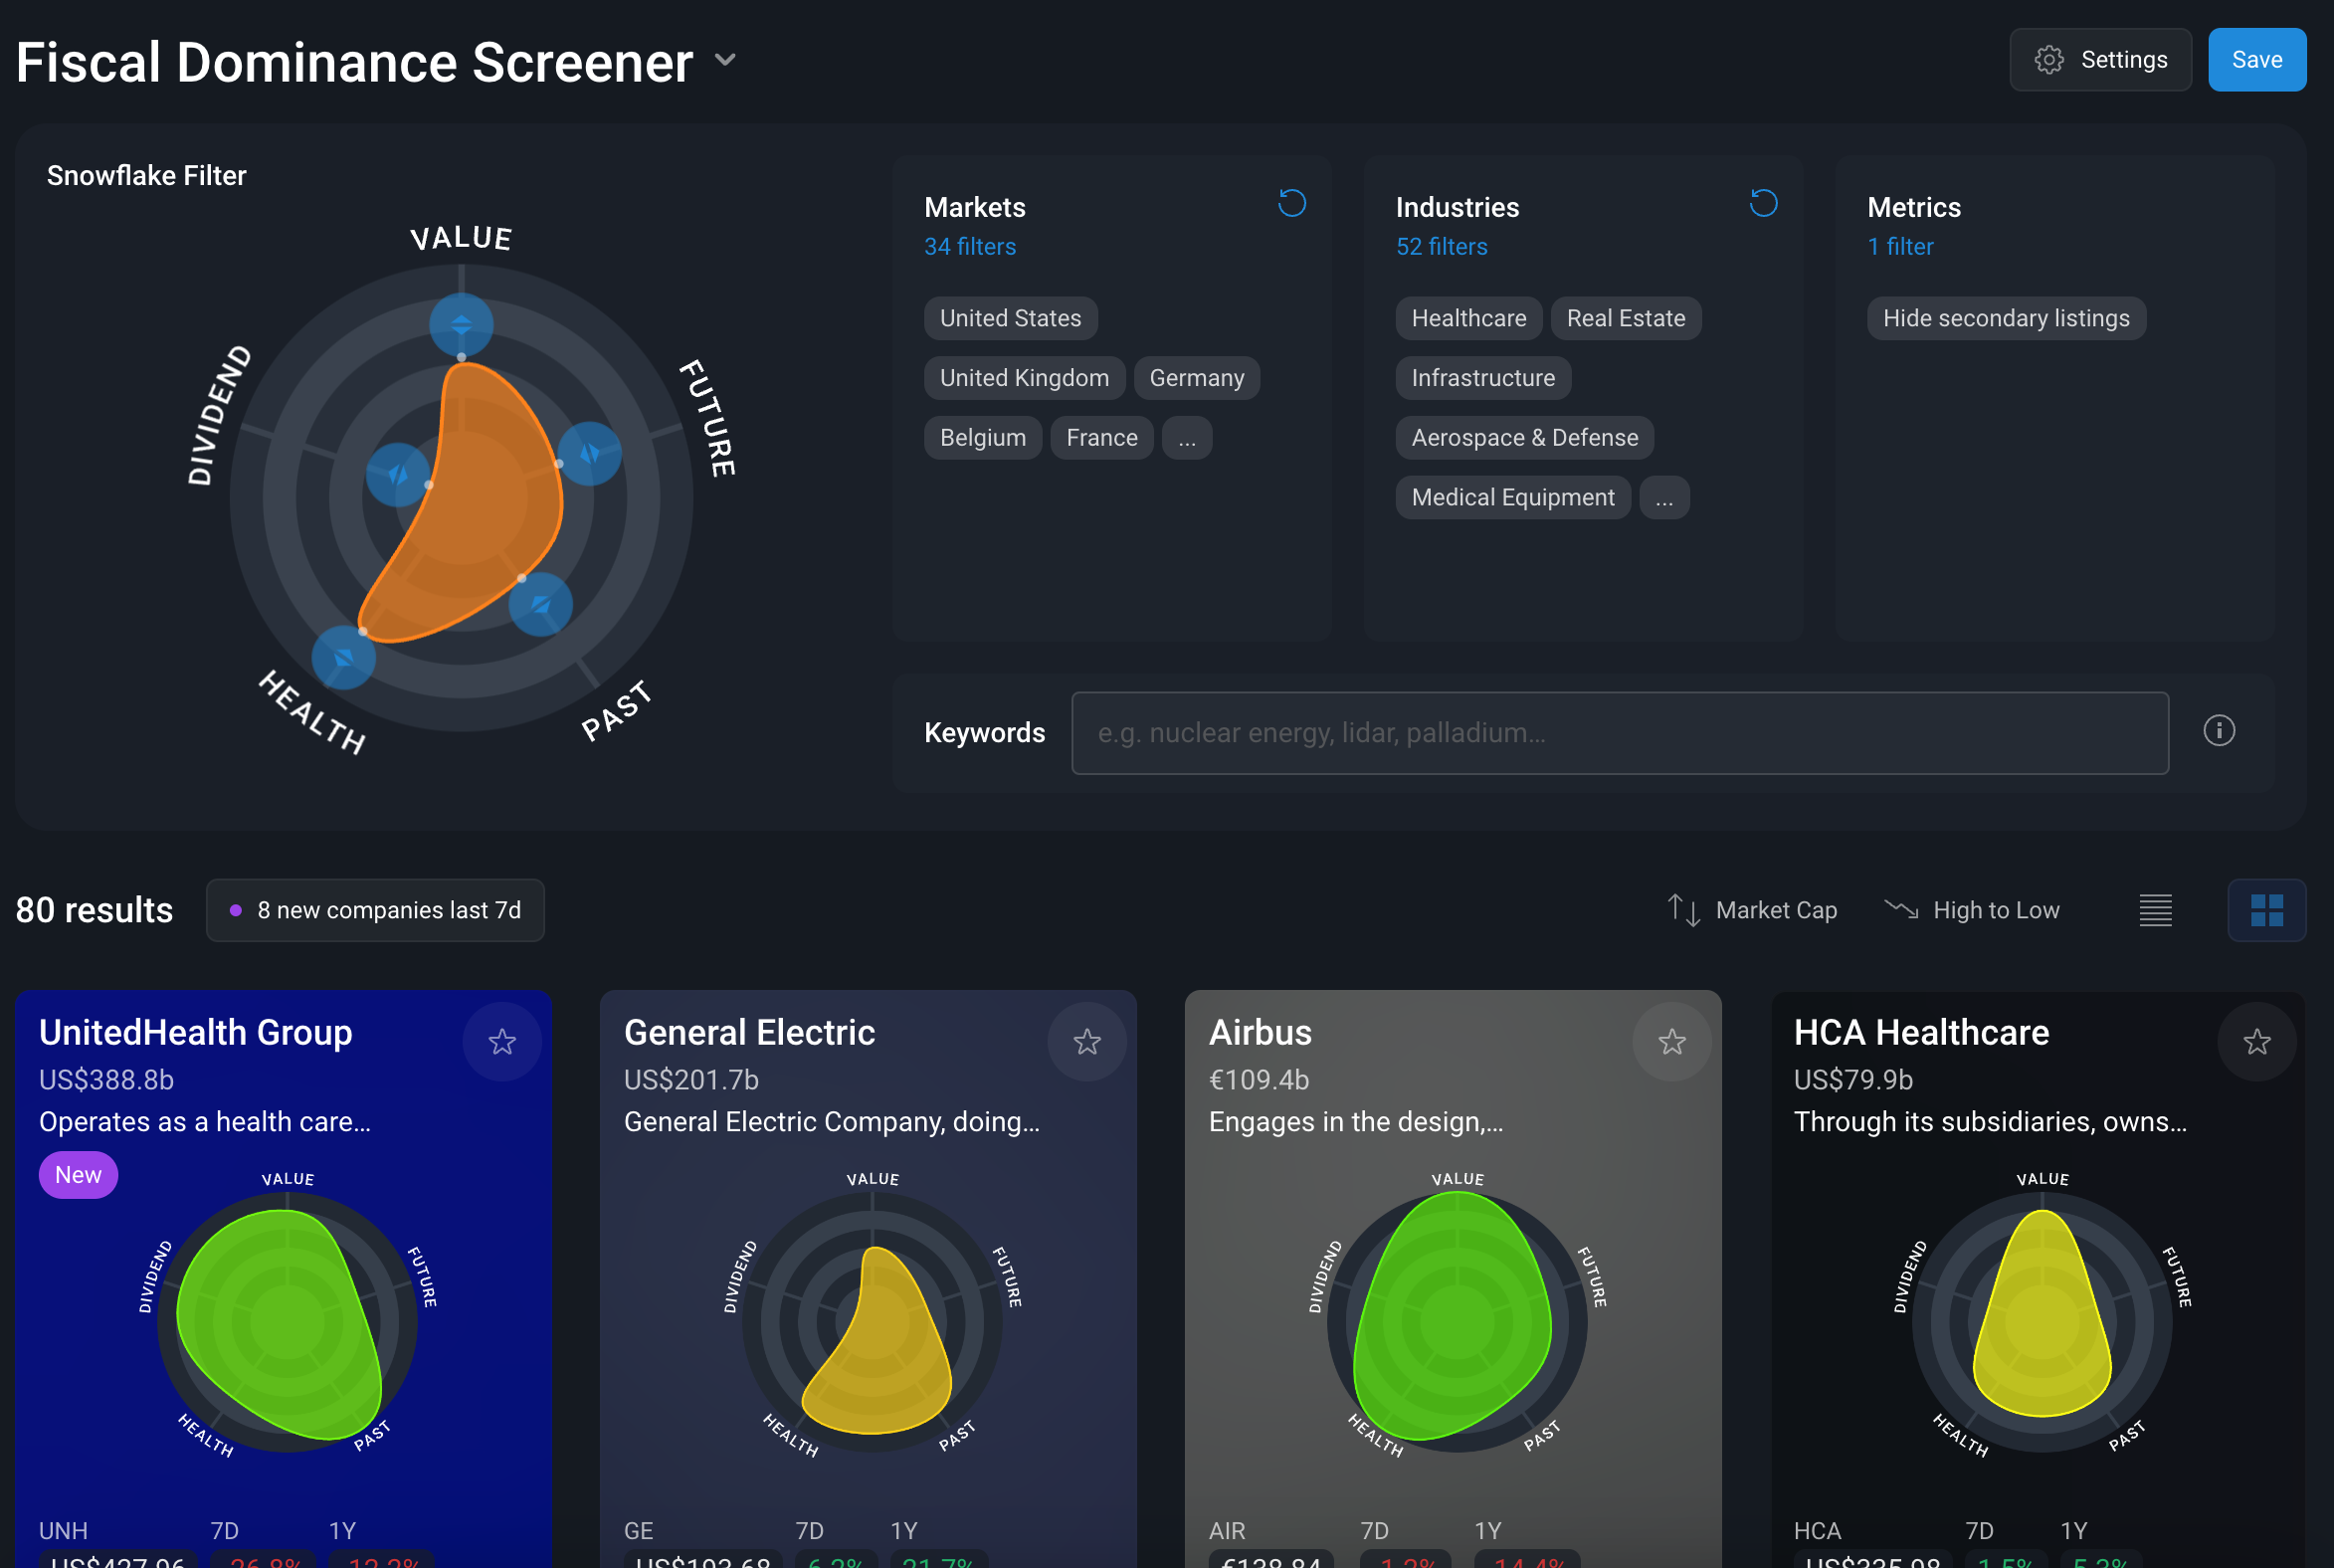Save the screener
Viewport: 2334px width, 1568px height.
click(2257, 60)
